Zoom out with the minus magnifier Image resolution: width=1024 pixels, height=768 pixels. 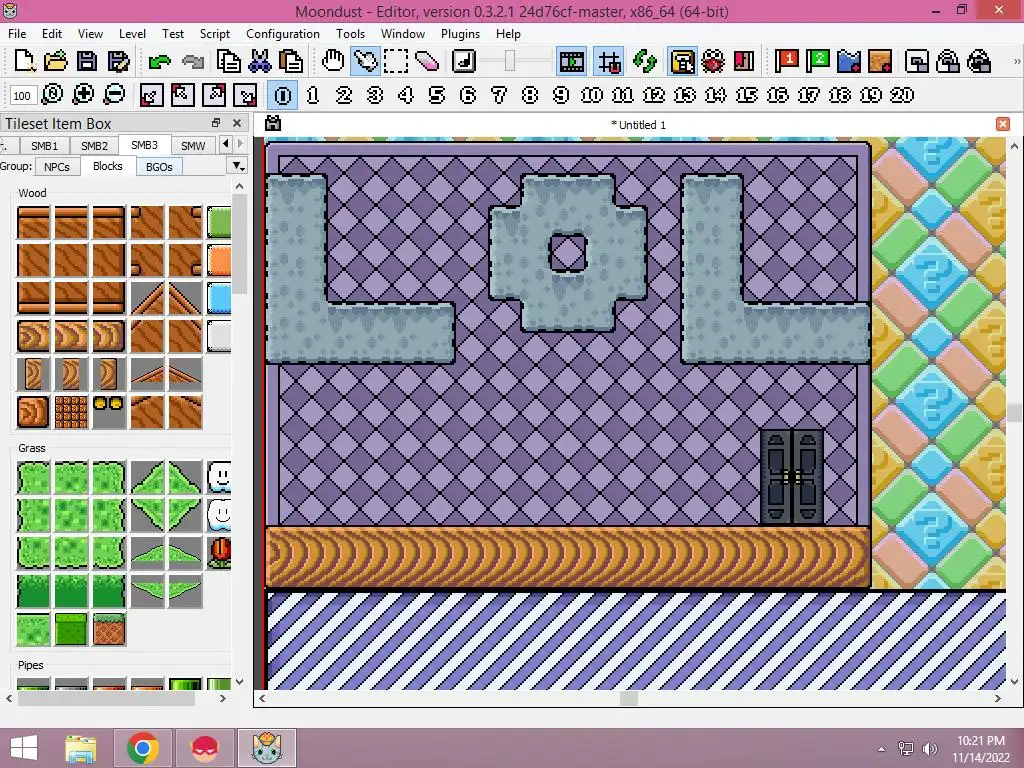tap(114, 95)
